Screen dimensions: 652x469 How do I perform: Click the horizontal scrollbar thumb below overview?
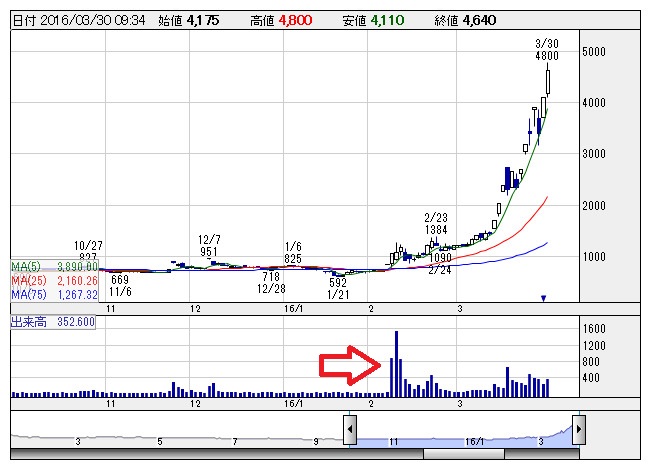click(x=464, y=454)
